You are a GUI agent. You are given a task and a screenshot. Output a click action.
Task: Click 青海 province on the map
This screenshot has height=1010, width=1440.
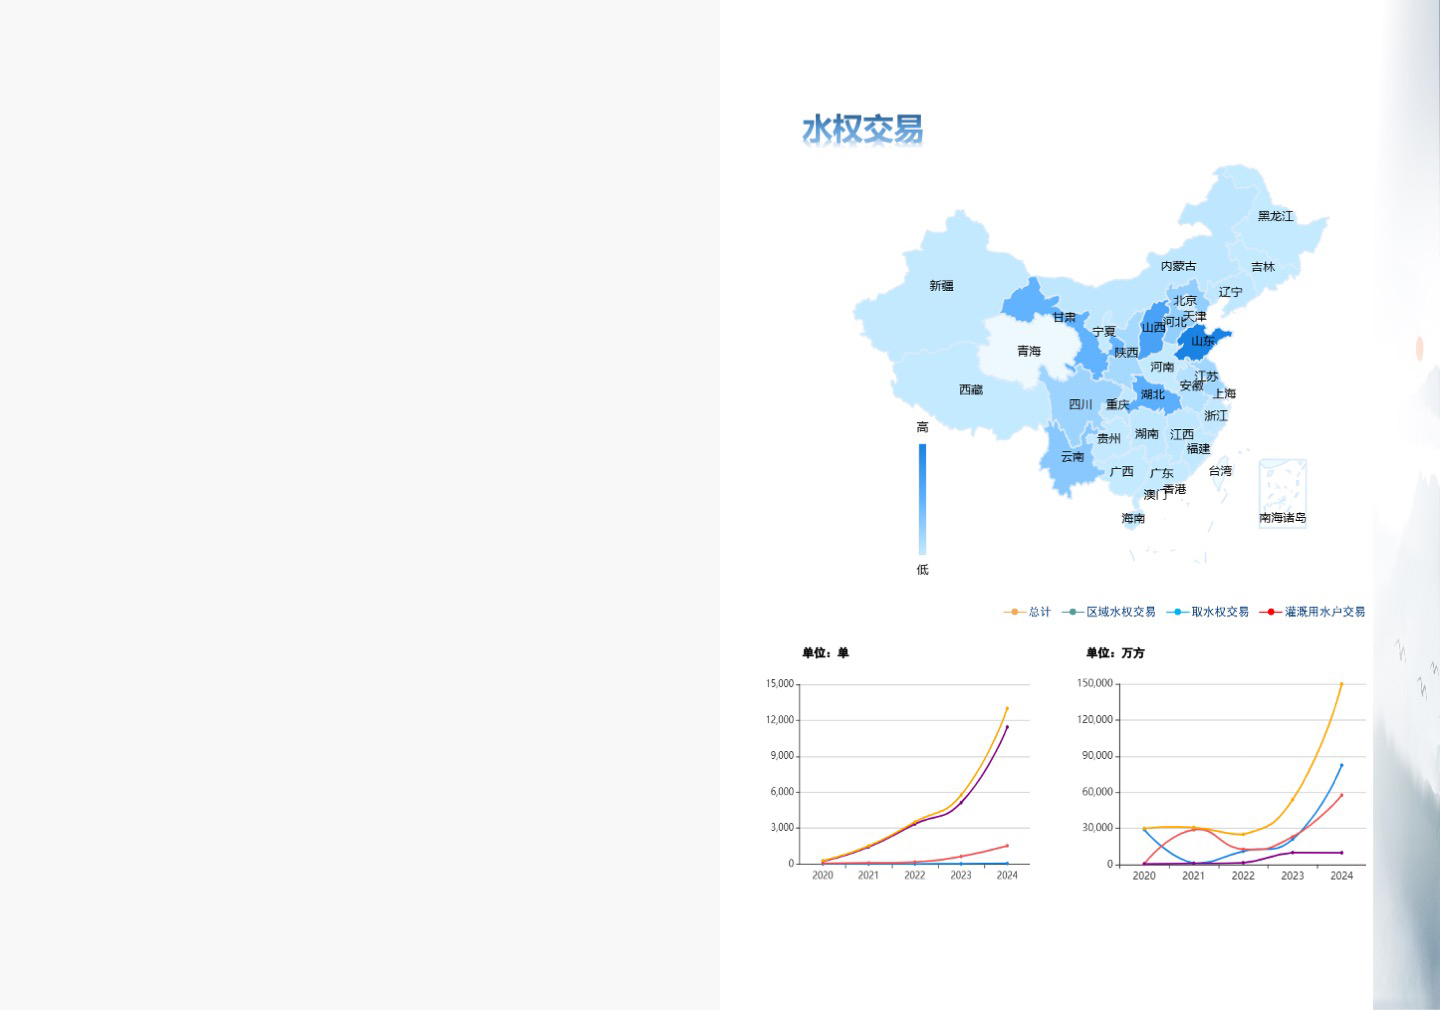(x=1028, y=352)
